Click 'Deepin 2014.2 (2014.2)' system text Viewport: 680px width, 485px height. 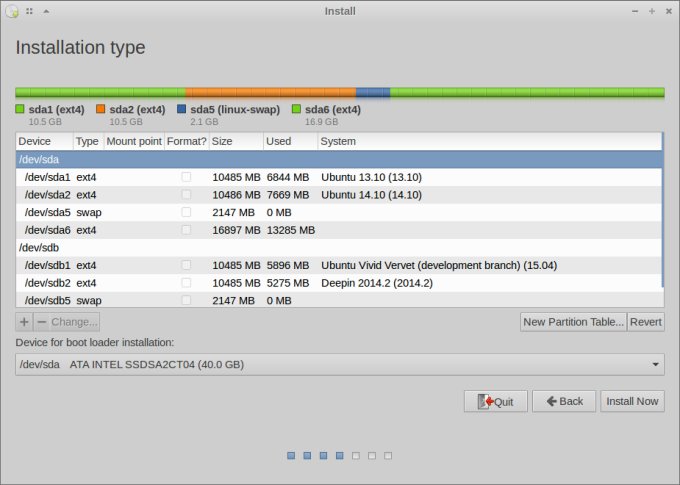point(377,283)
